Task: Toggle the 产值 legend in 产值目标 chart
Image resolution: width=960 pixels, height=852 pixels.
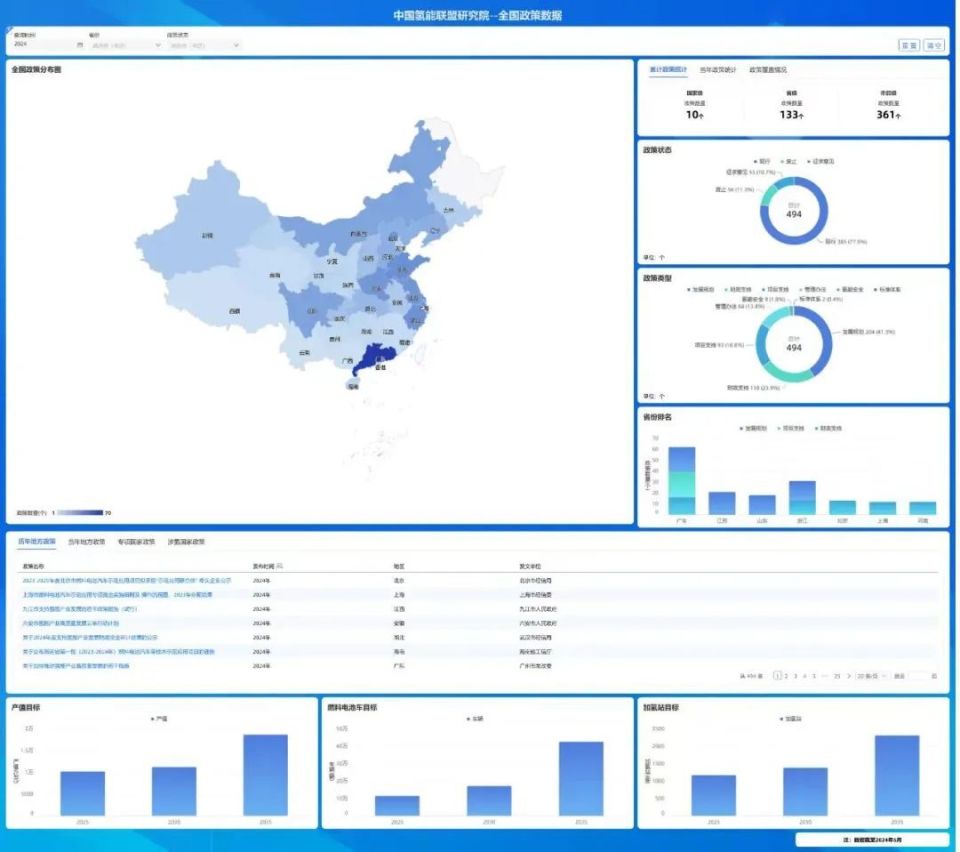Action: pos(159,719)
